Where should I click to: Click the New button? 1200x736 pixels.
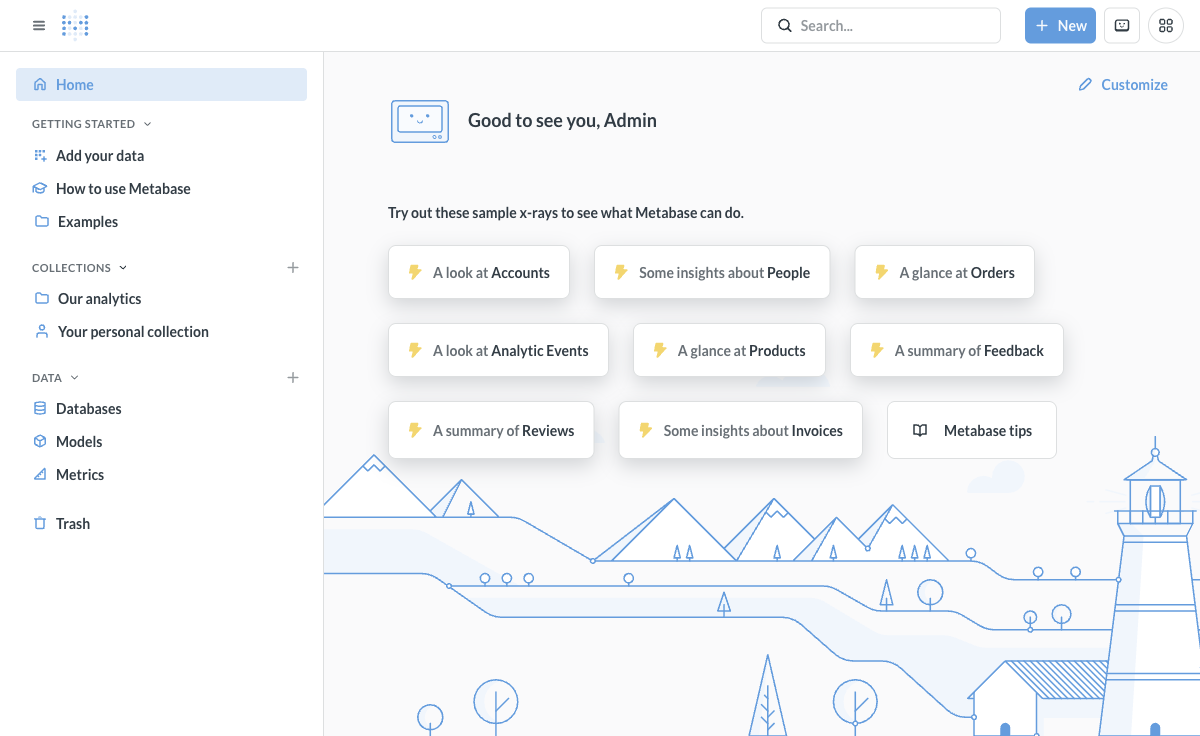1060,26
